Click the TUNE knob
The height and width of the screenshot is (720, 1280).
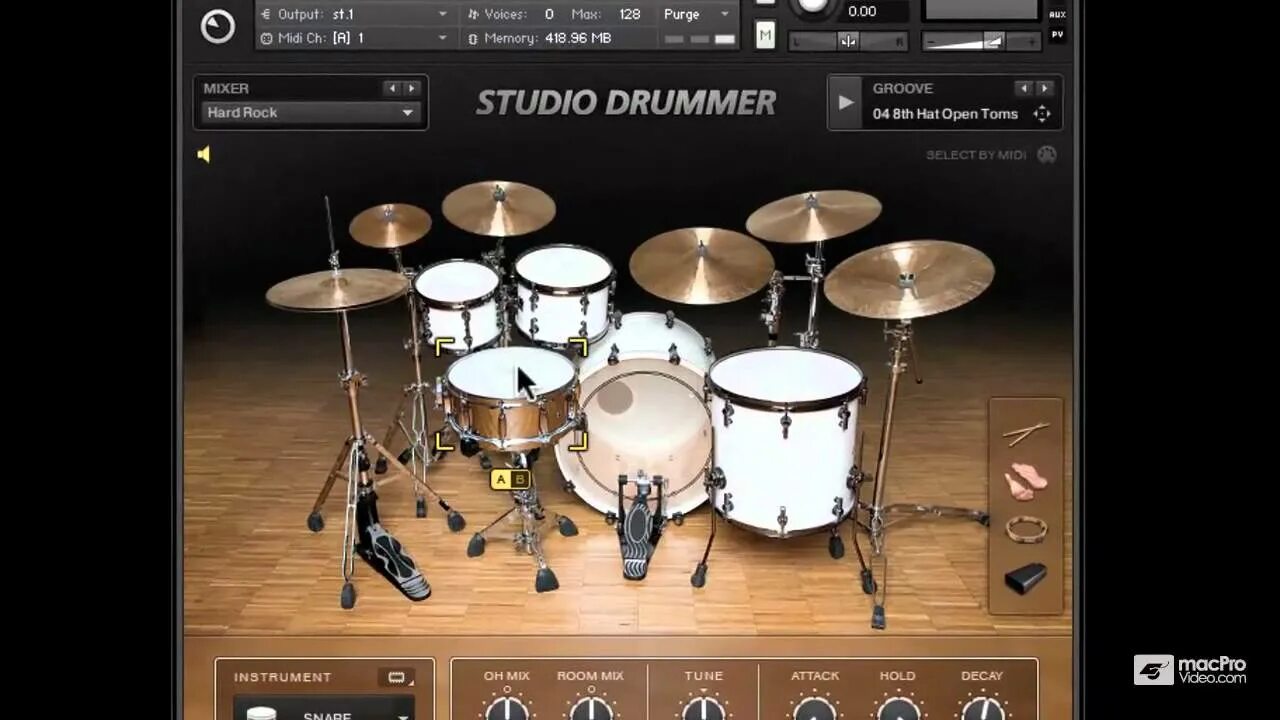pyautogui.click(x=703, y=708)
